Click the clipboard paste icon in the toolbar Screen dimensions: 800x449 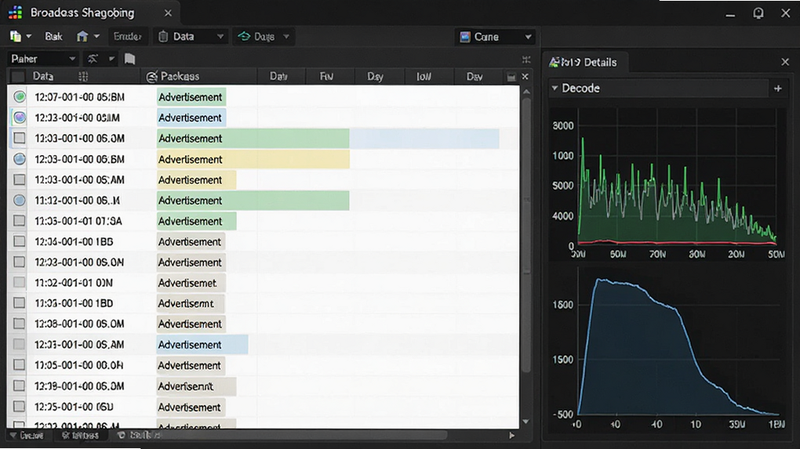click(x=16, y=36)
